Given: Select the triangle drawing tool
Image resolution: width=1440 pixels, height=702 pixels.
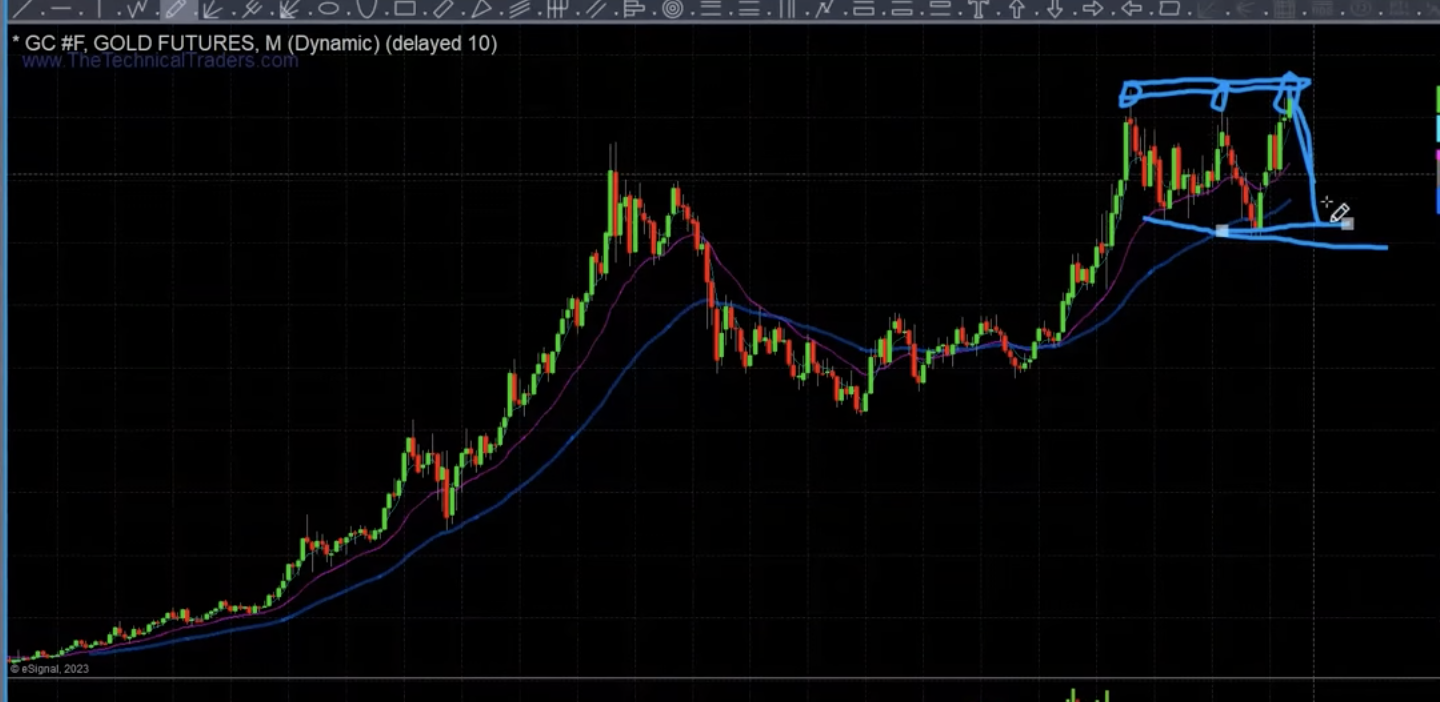Looking at the screenshot, I should pyautogui.click(x=481, y=9).
